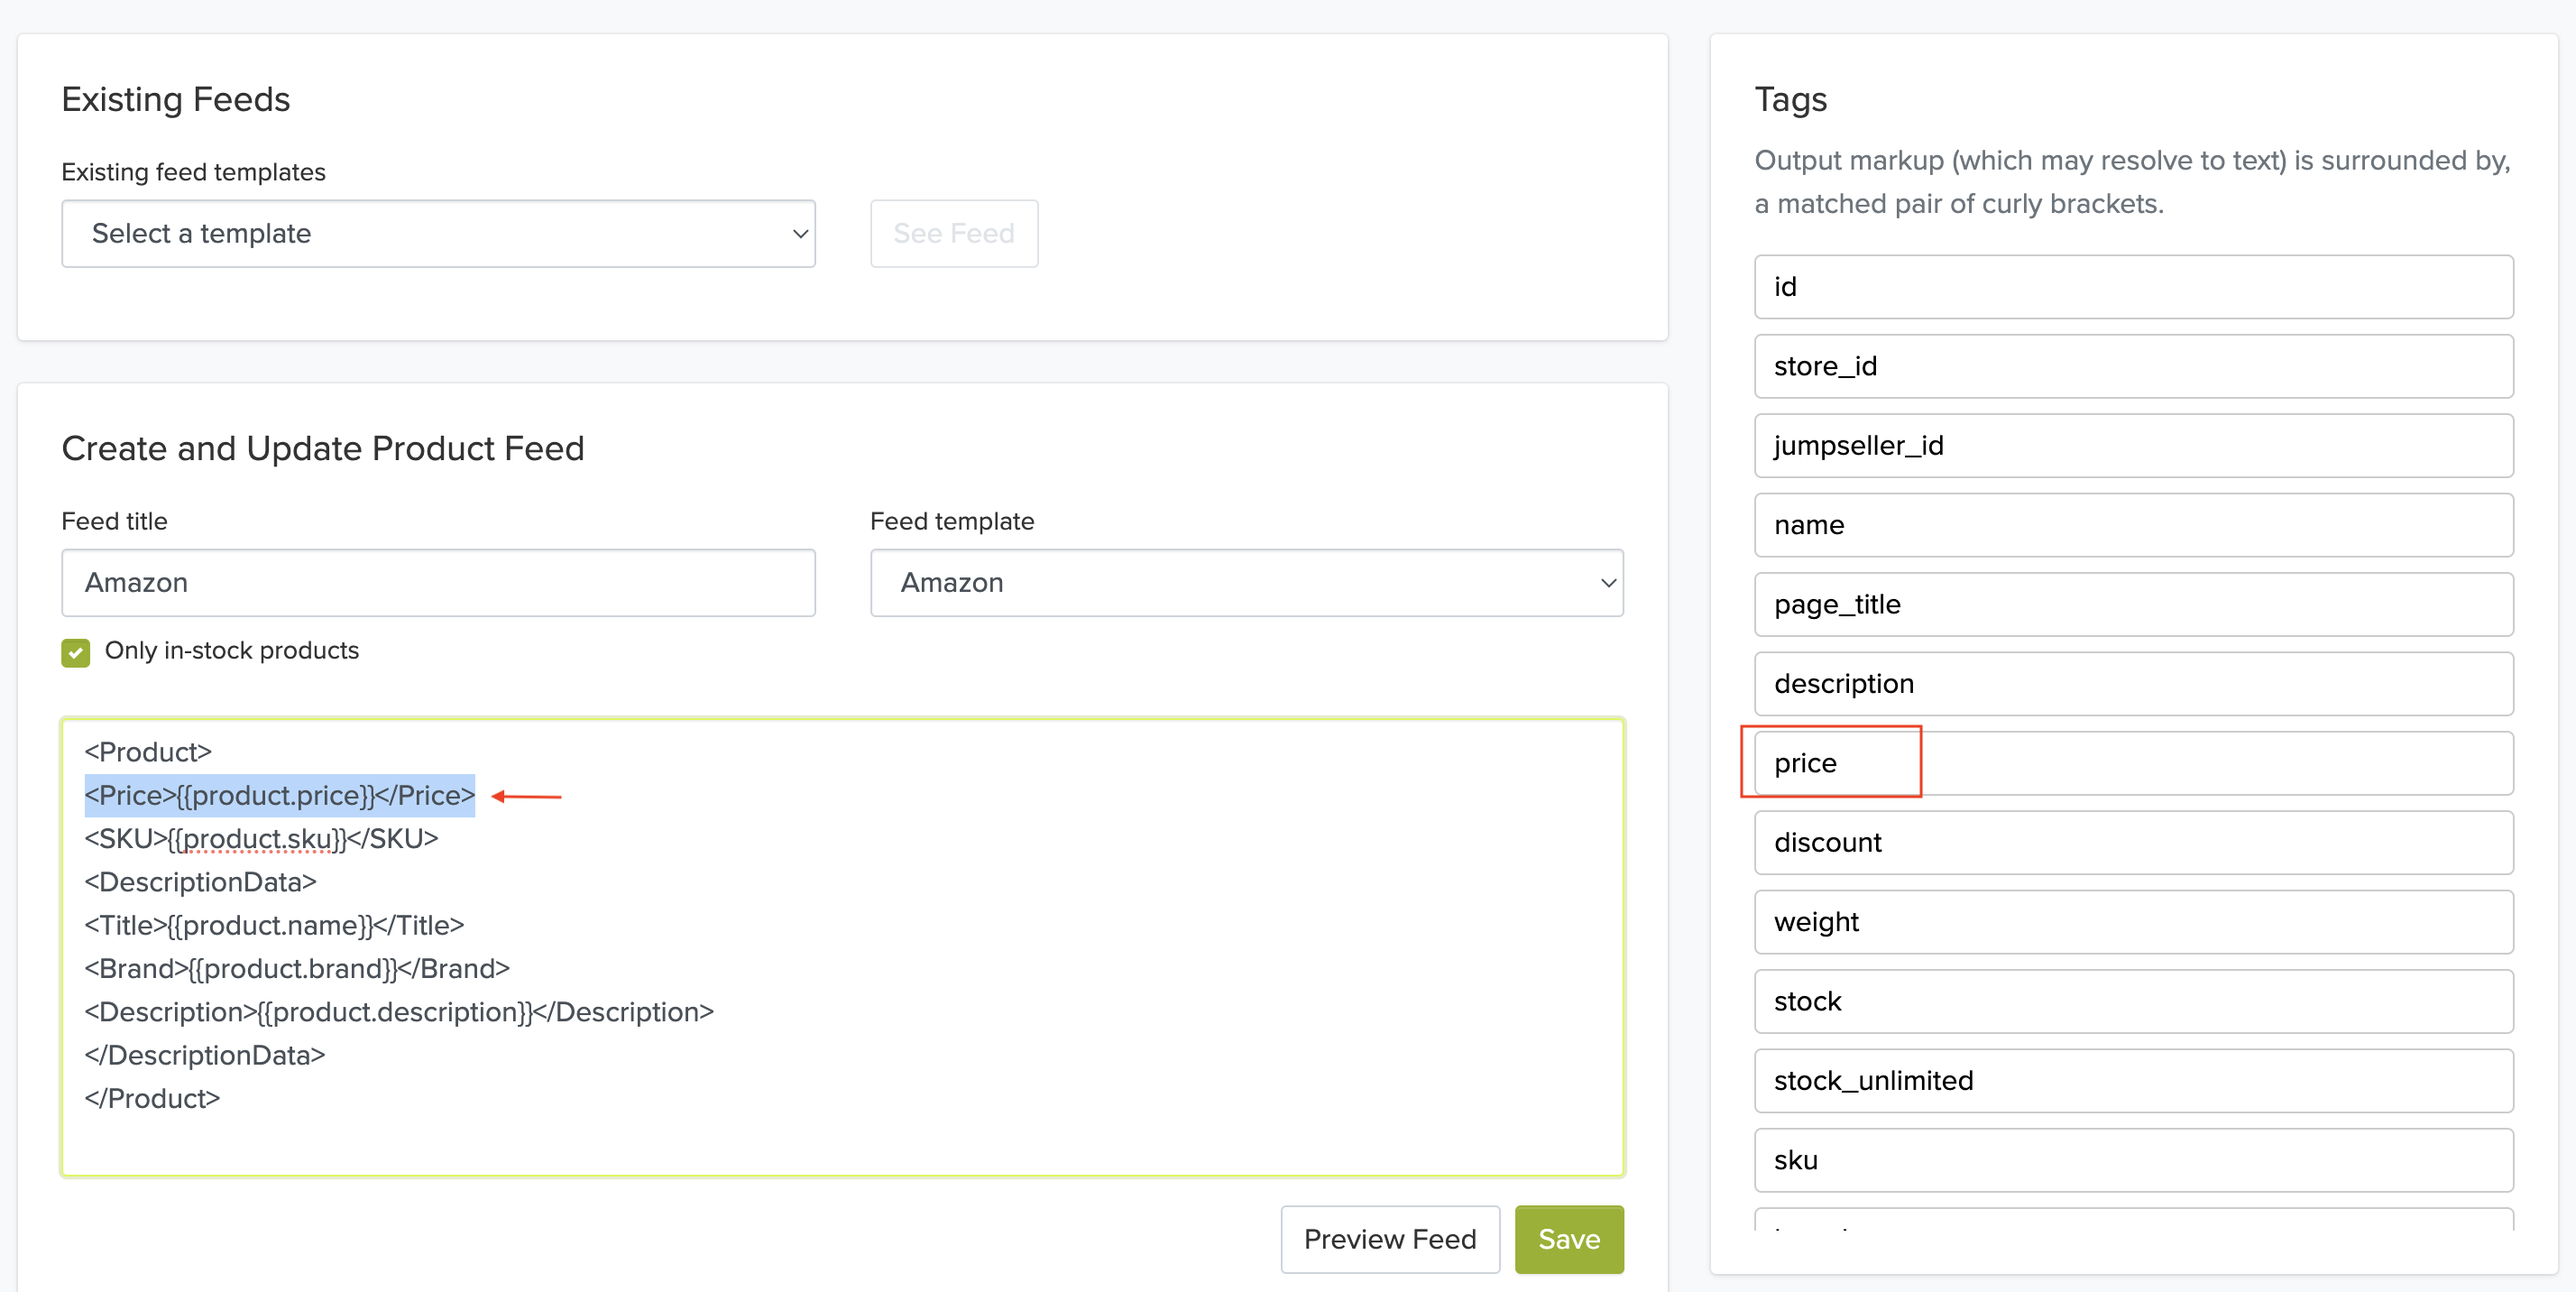Toggle the Only in-stock products checkbox
The height and width of the screenshot is (1292, 2576).
(75, 652)
